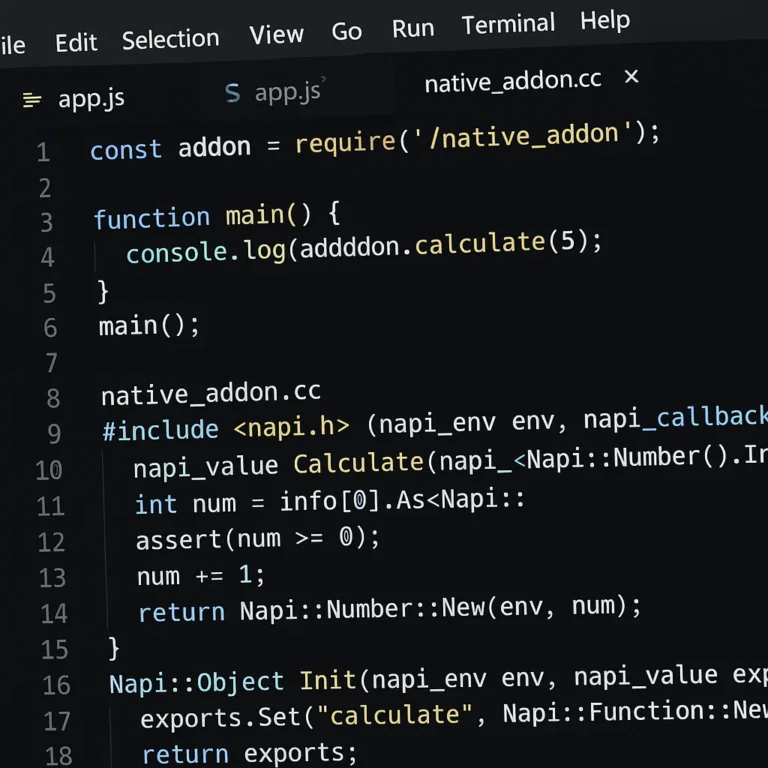This screenshot has width=768, height=768.
Task: Click 'console' on line 4
Action: tap(177, 253)
